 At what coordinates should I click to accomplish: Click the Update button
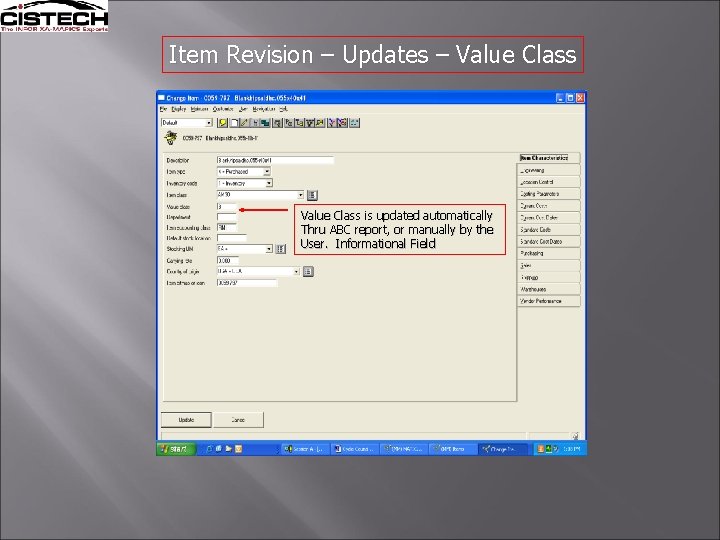point(186,420)
